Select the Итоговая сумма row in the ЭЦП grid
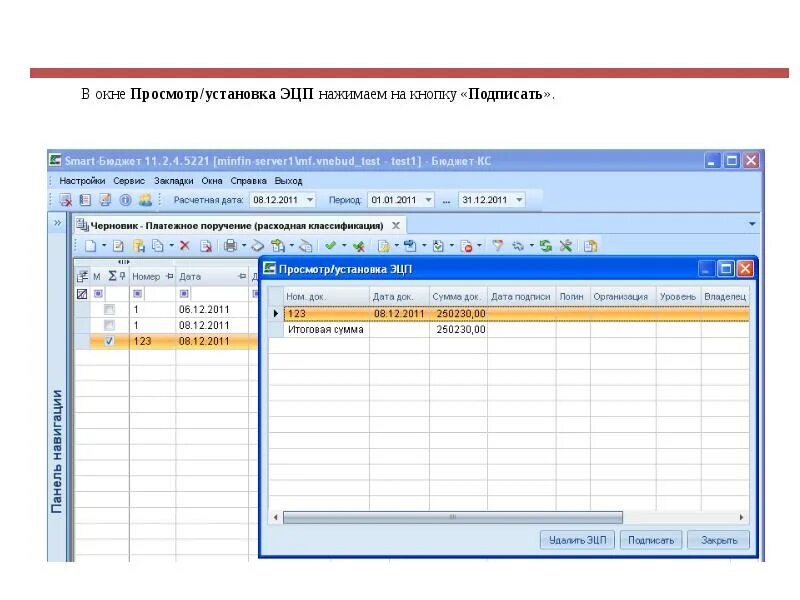This screenshot has height=600, width=800. pyautogui.click(x=509, y=330)
